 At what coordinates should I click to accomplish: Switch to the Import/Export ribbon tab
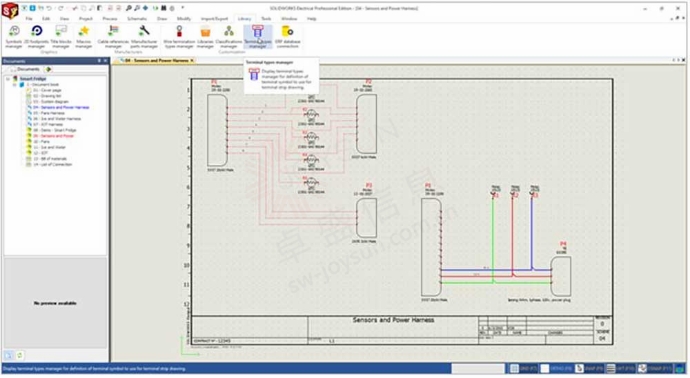coord(214,18)
